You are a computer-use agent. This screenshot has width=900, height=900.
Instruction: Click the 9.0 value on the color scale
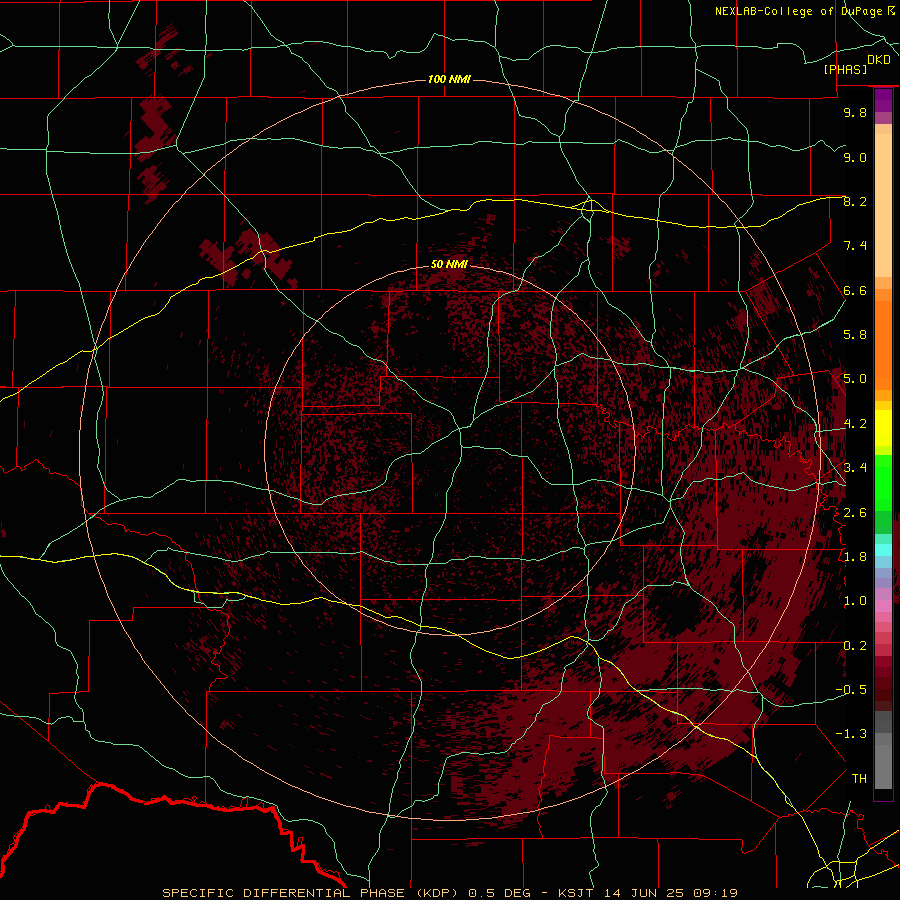[x=855, y=157]
